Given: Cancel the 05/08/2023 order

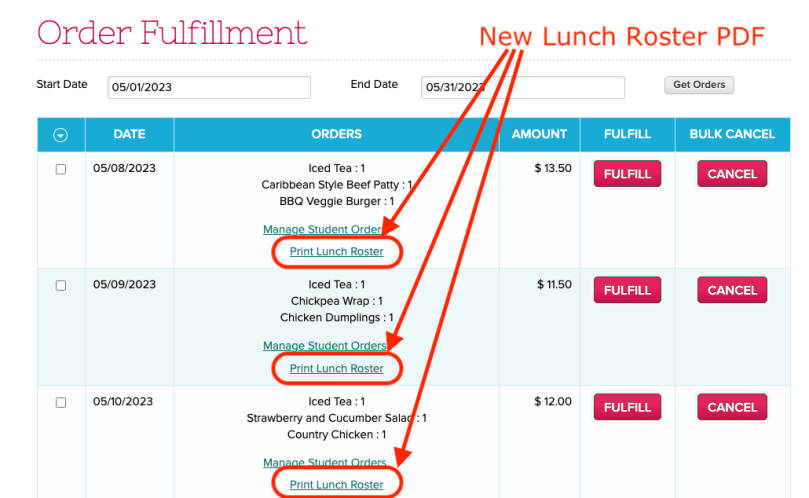Looking at the screenshot, I should 732,174.
